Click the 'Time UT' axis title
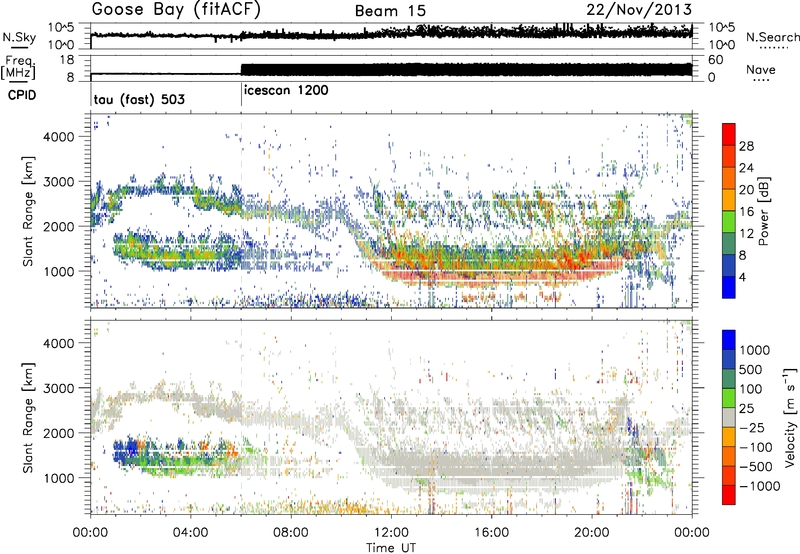This screenshot has height=554, width=800. [391, 547]
